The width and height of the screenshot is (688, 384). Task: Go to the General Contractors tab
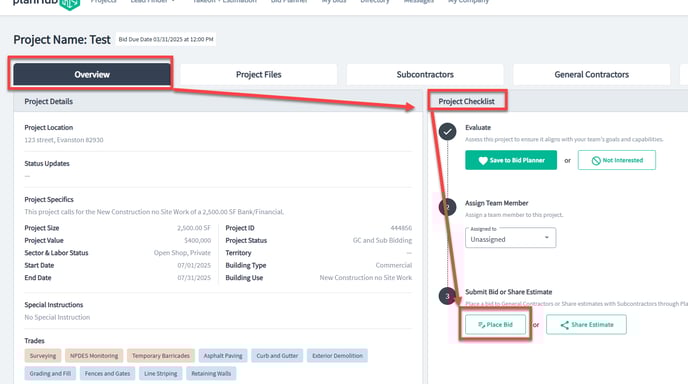pos(591,75)
